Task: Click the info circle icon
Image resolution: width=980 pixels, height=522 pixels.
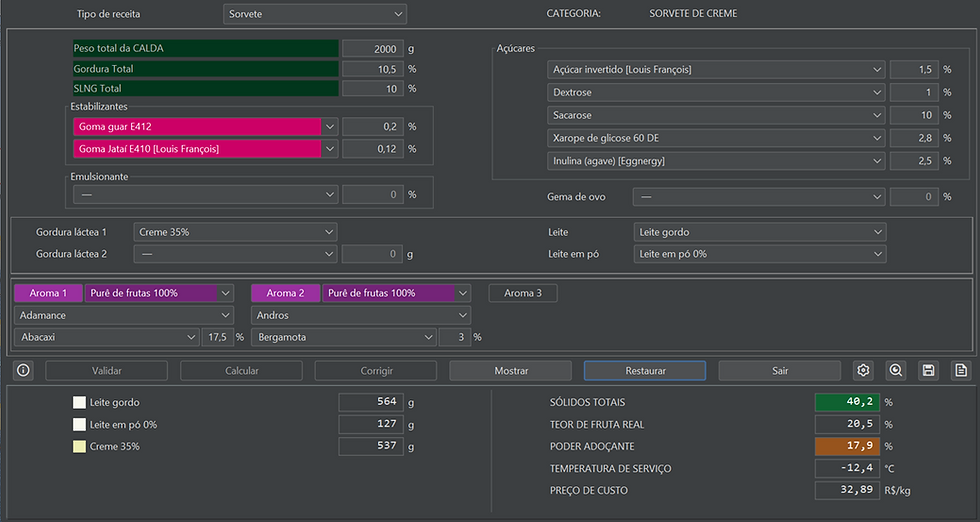Action: pyautogui.click(x=23, y=371)
